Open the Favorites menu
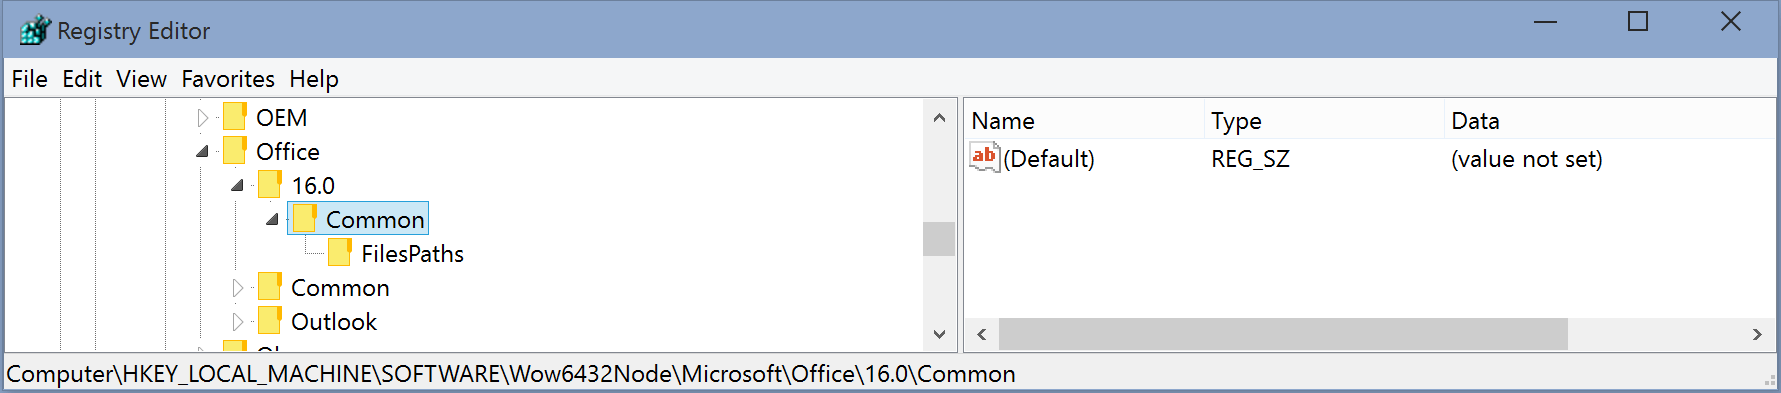 point(228,79)
